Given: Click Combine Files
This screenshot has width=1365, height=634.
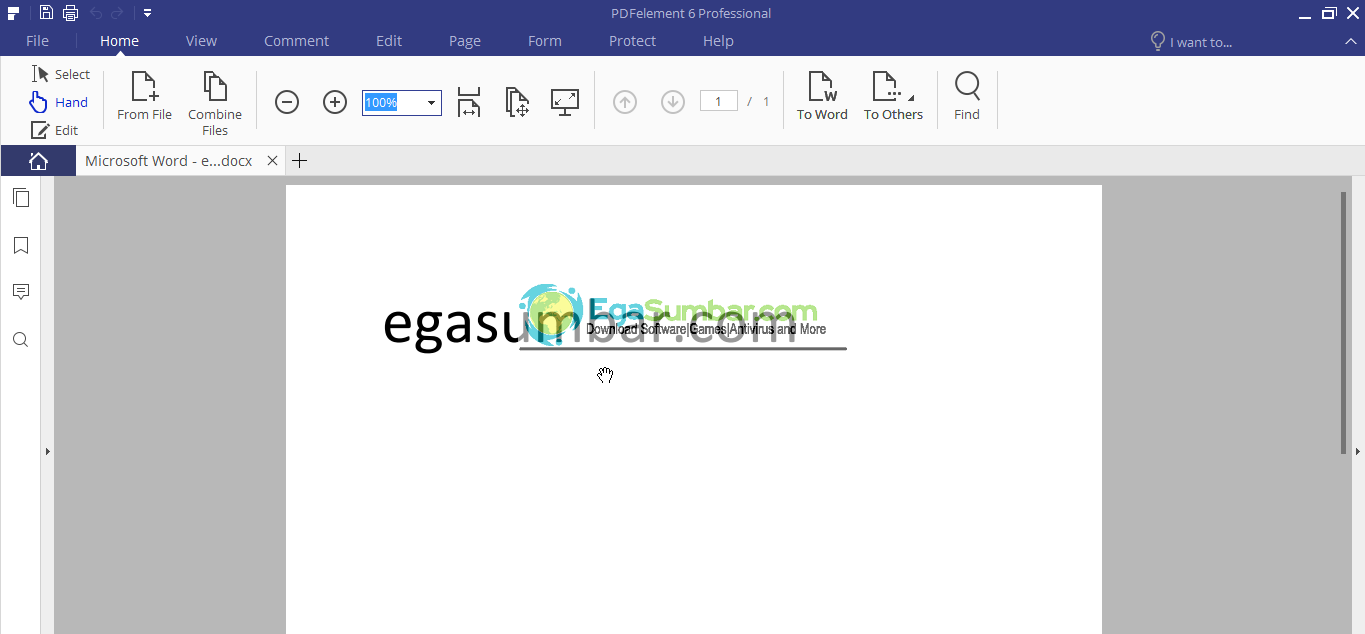Looking at the screenshot, I should (215, 103).
